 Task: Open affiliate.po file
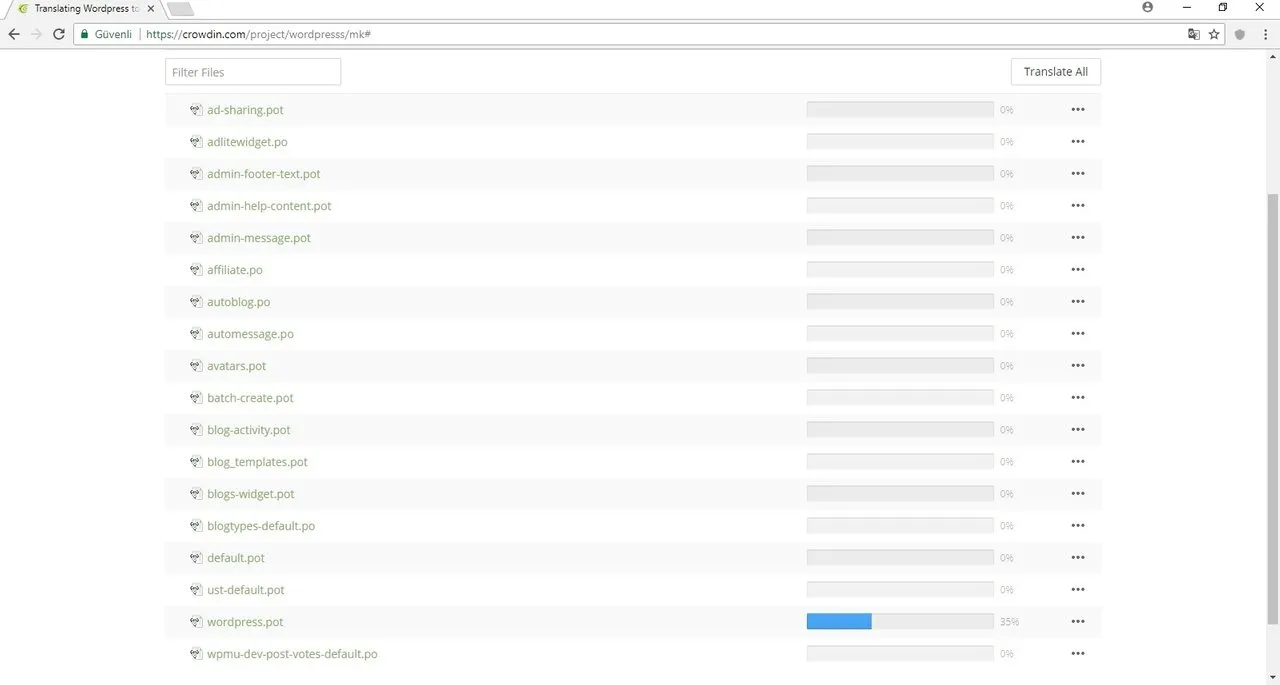[235, 270]
